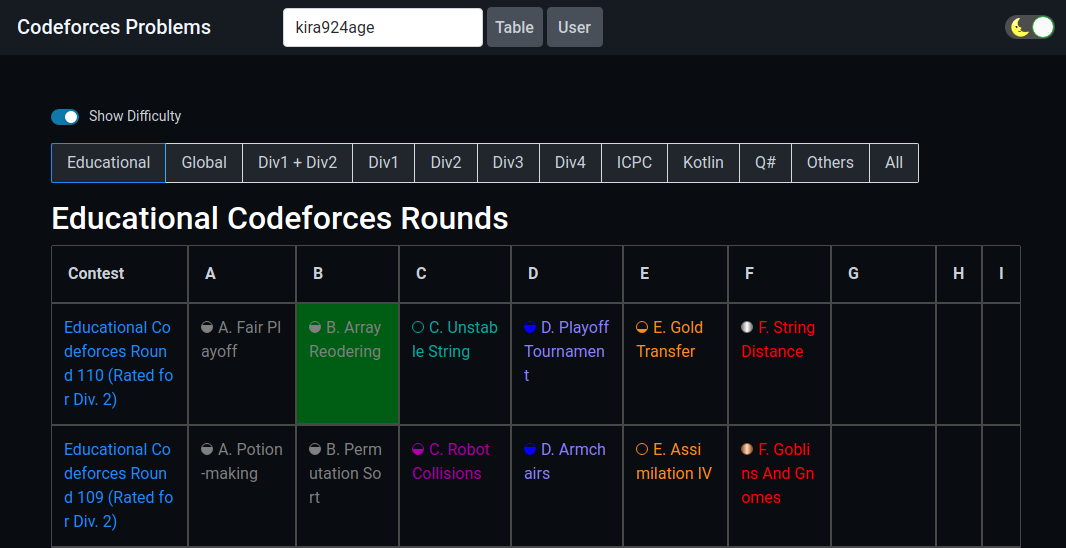Screen dimensions: 1066x548
Task: Show the All contests tab
Action: point(894,163)
